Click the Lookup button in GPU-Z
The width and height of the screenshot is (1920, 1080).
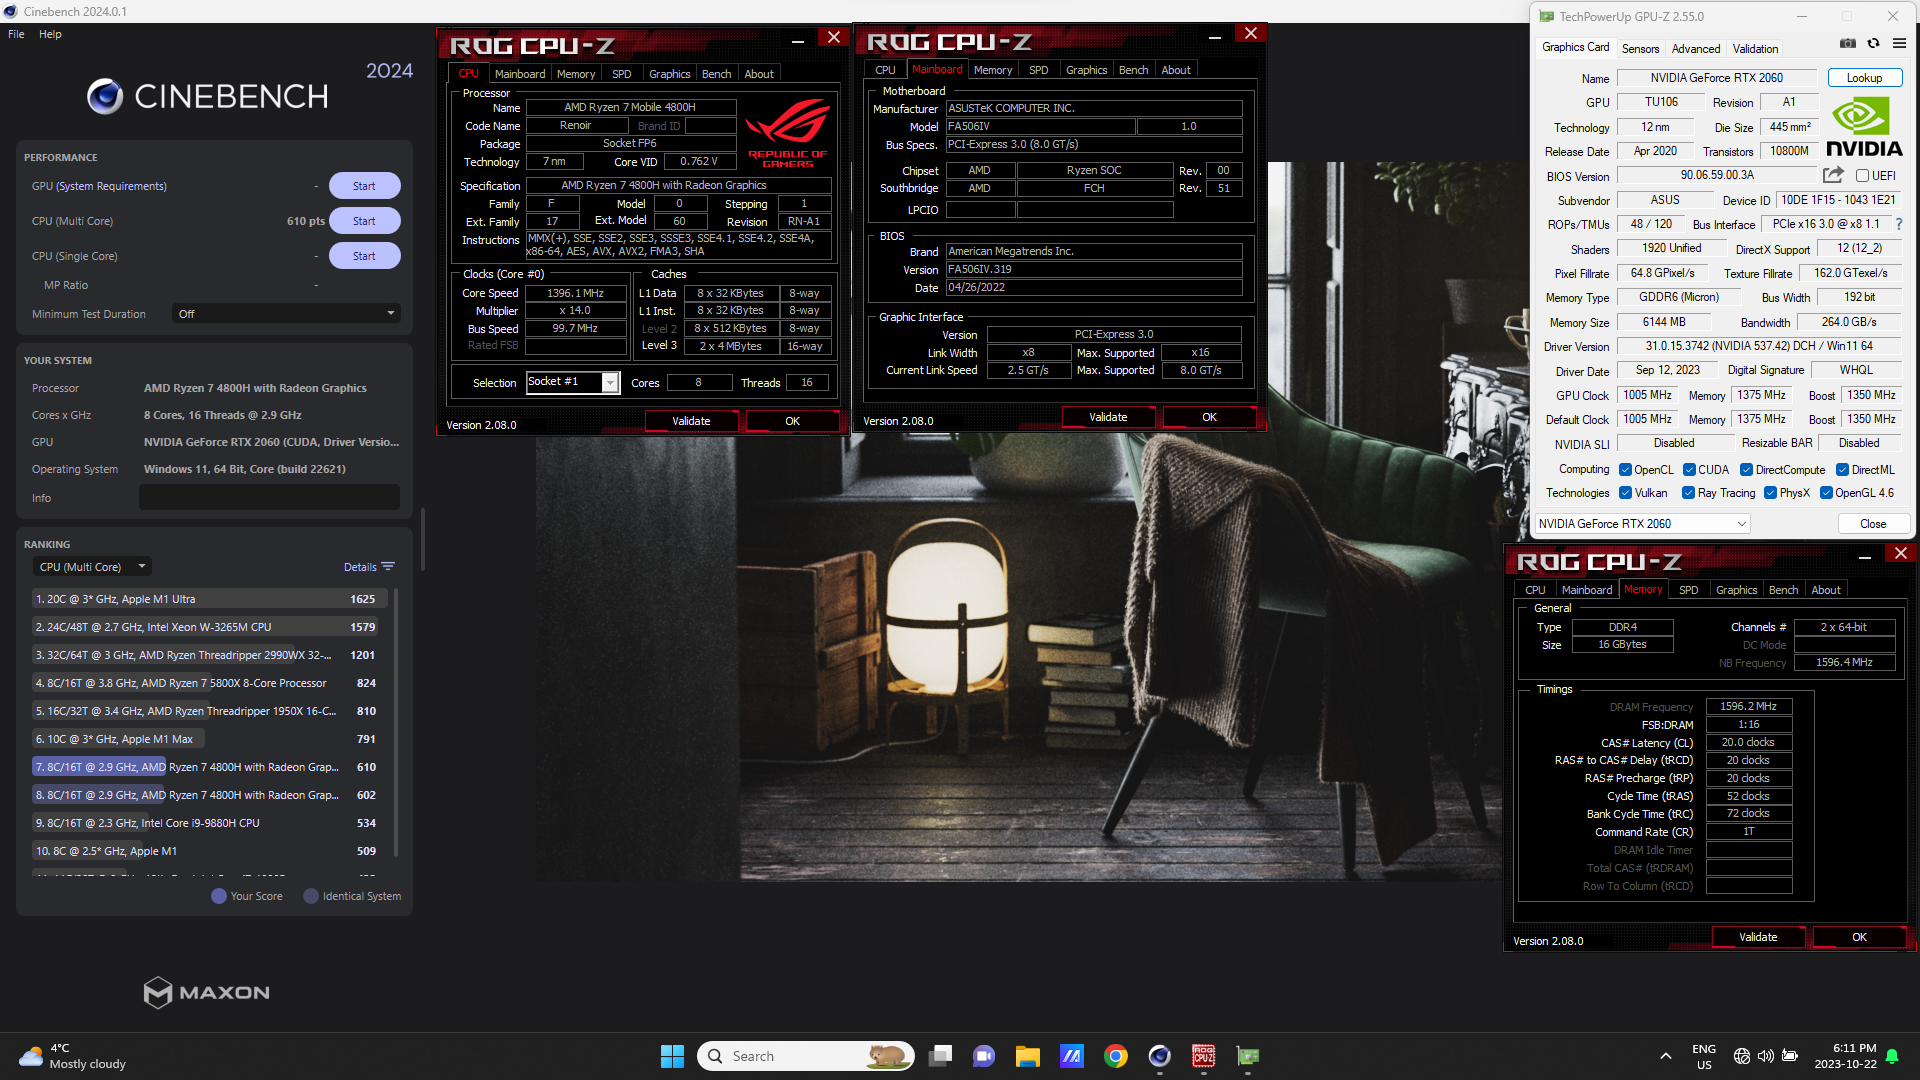tap(1864, 78)
